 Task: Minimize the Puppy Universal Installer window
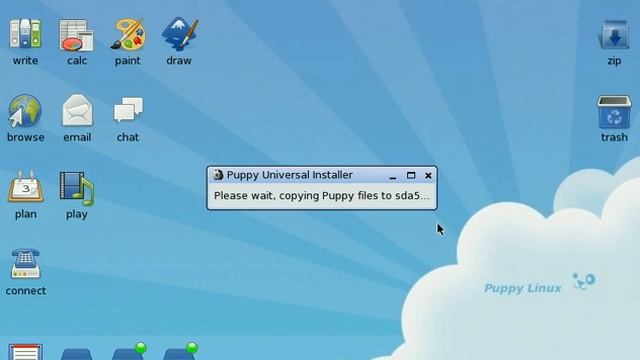tap(393, 176)
